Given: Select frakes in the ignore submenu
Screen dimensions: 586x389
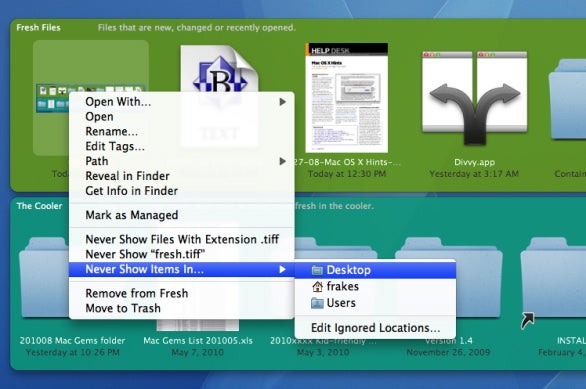Looking at the screenshot, I should click(375, 287).
